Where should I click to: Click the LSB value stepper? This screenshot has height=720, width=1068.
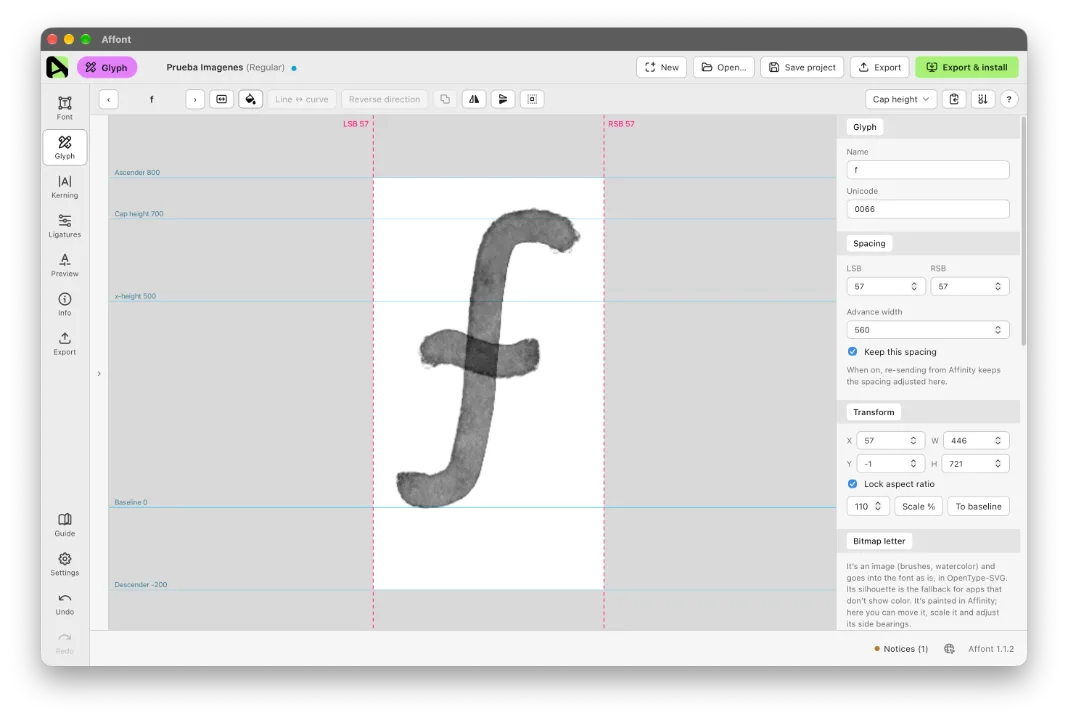[914, 287]
